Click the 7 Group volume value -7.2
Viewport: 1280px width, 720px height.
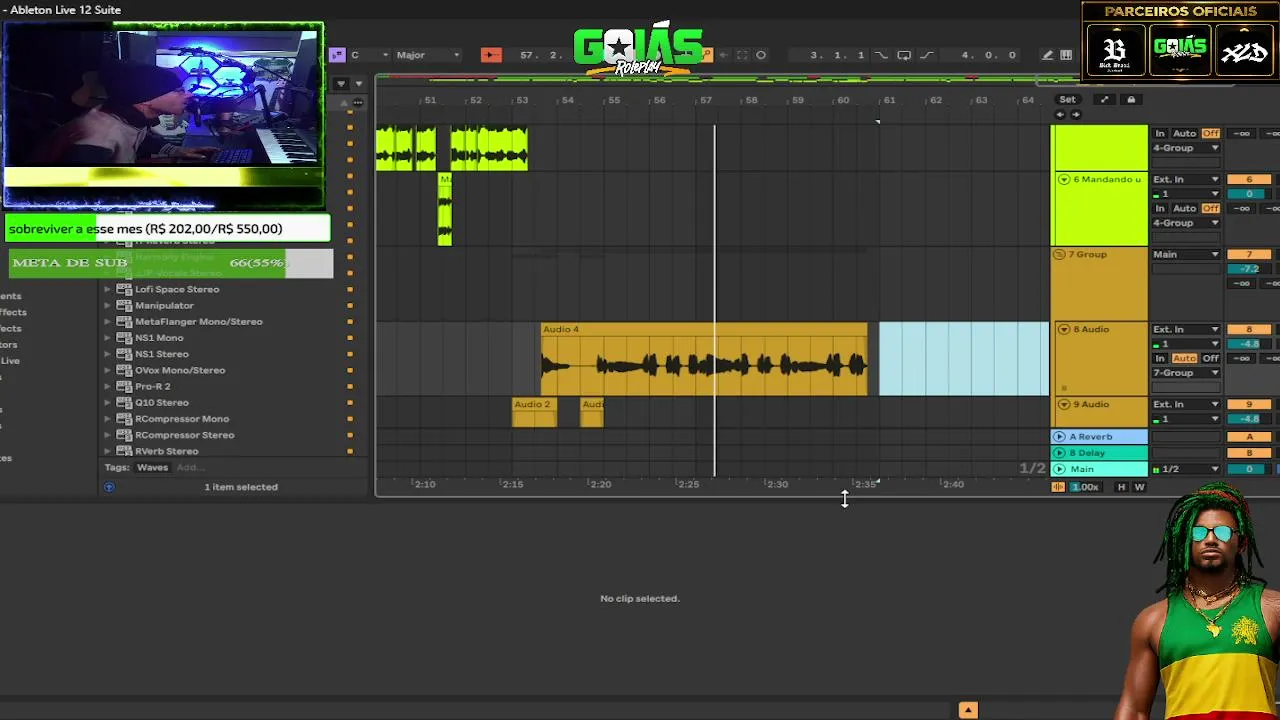pos(1248,269)
